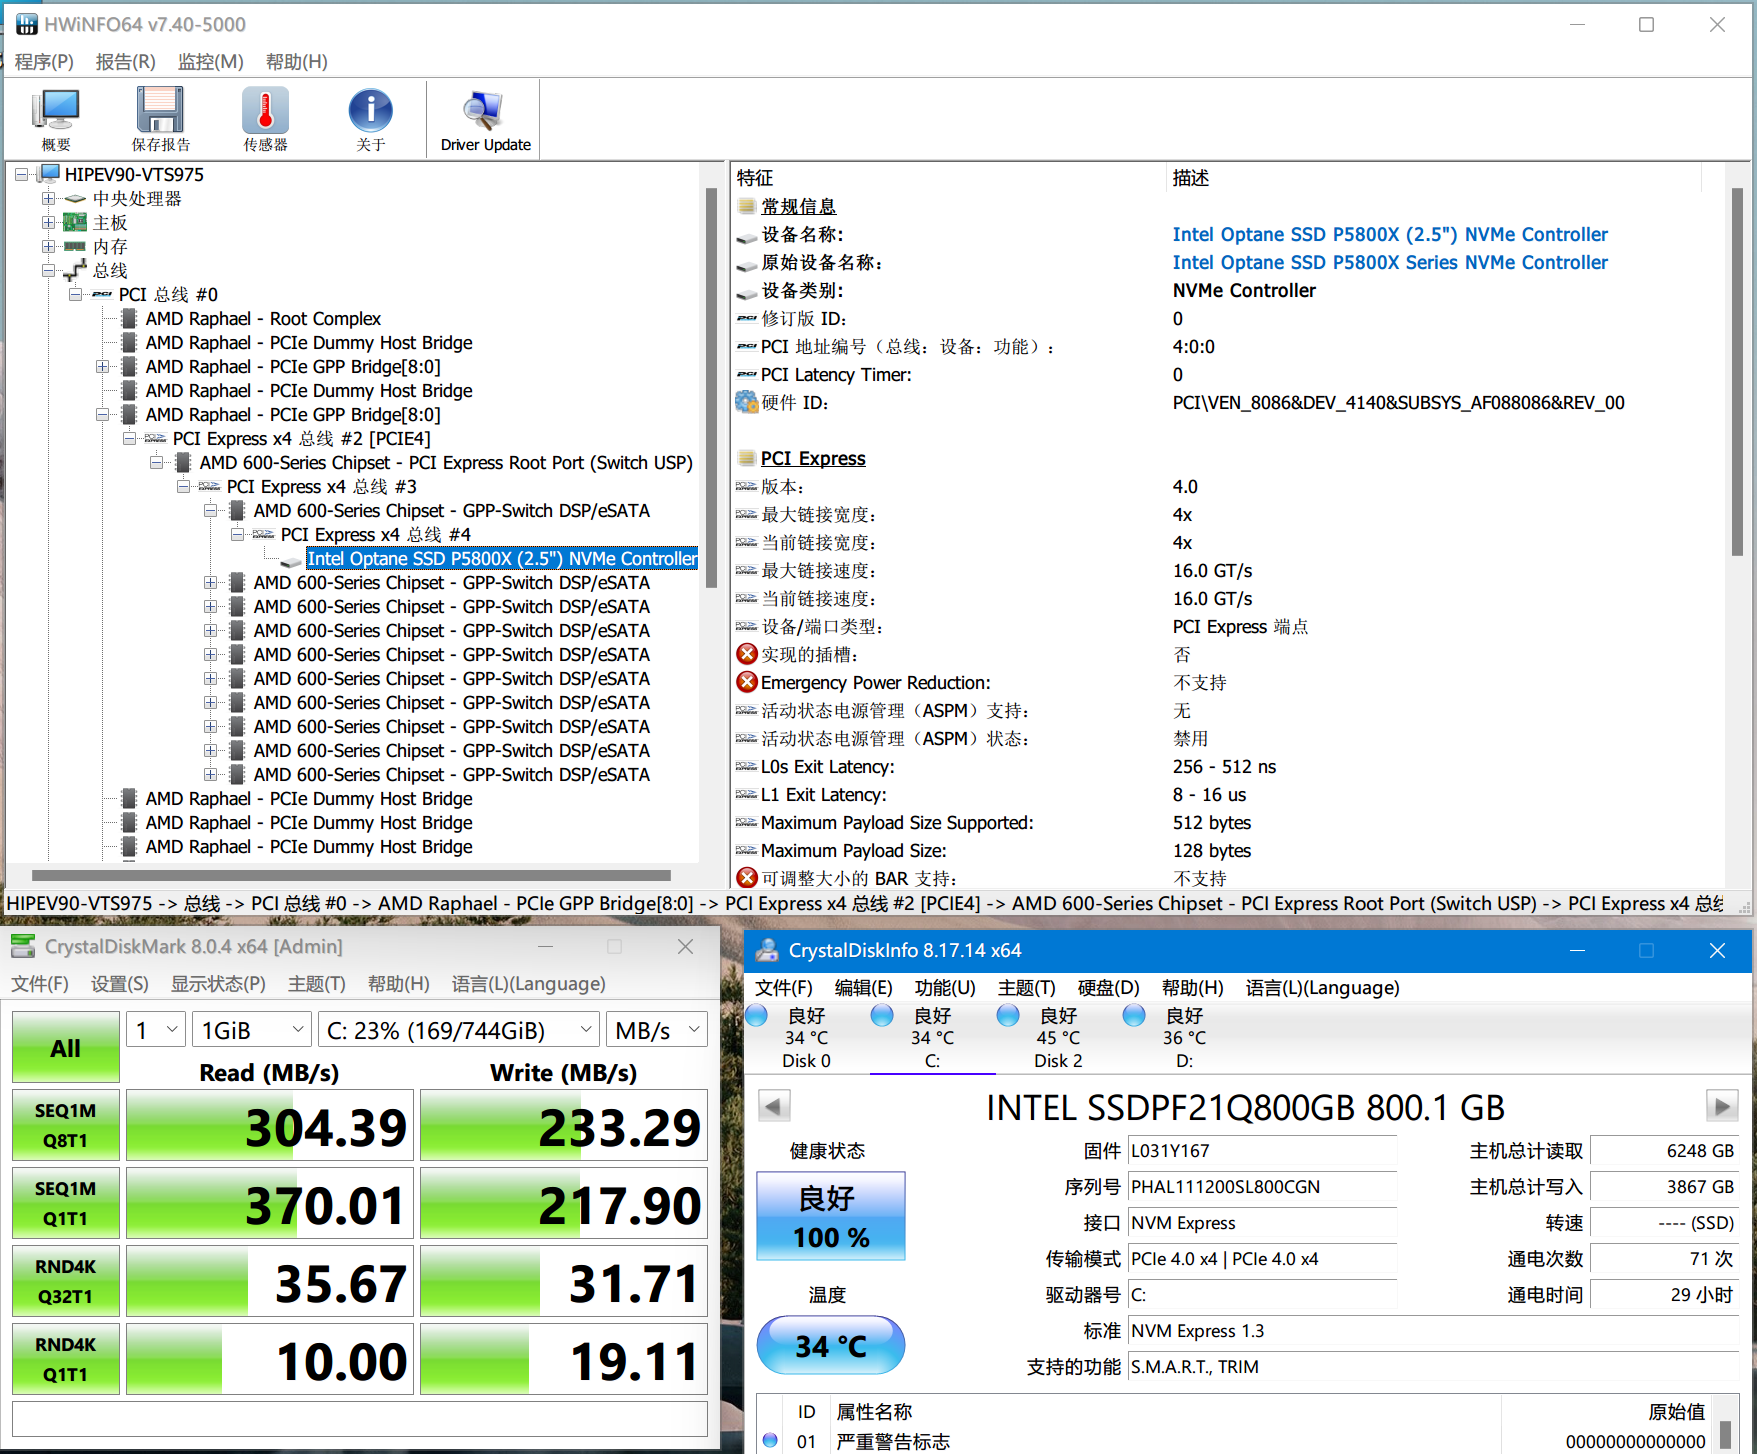Go to next disk with right arrow

coord(1720,1106)
